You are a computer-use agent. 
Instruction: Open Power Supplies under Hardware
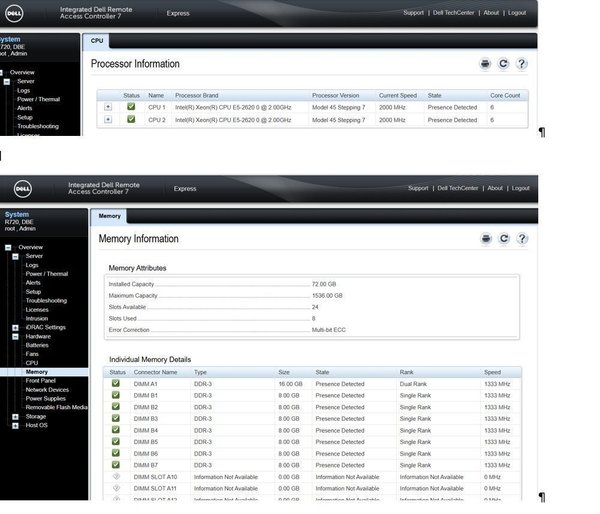click(46, 398)
